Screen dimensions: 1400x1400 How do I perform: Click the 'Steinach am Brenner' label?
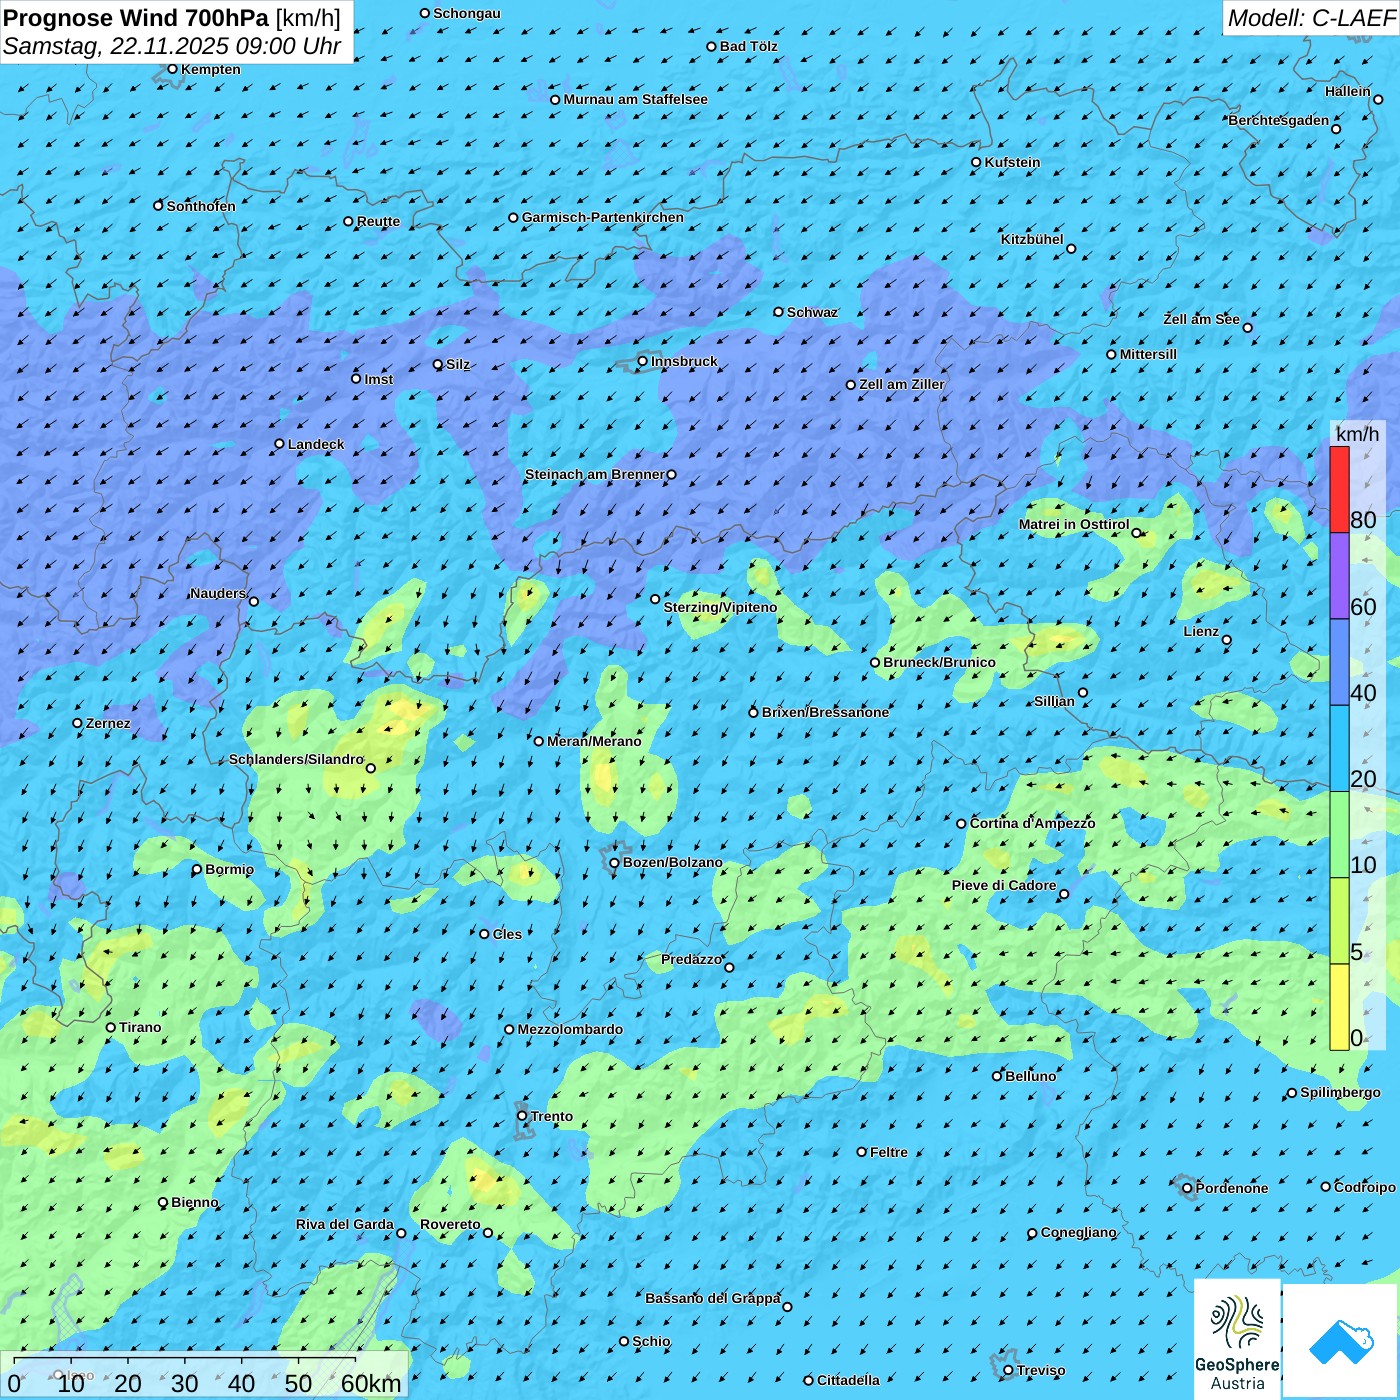pos(594,475)
